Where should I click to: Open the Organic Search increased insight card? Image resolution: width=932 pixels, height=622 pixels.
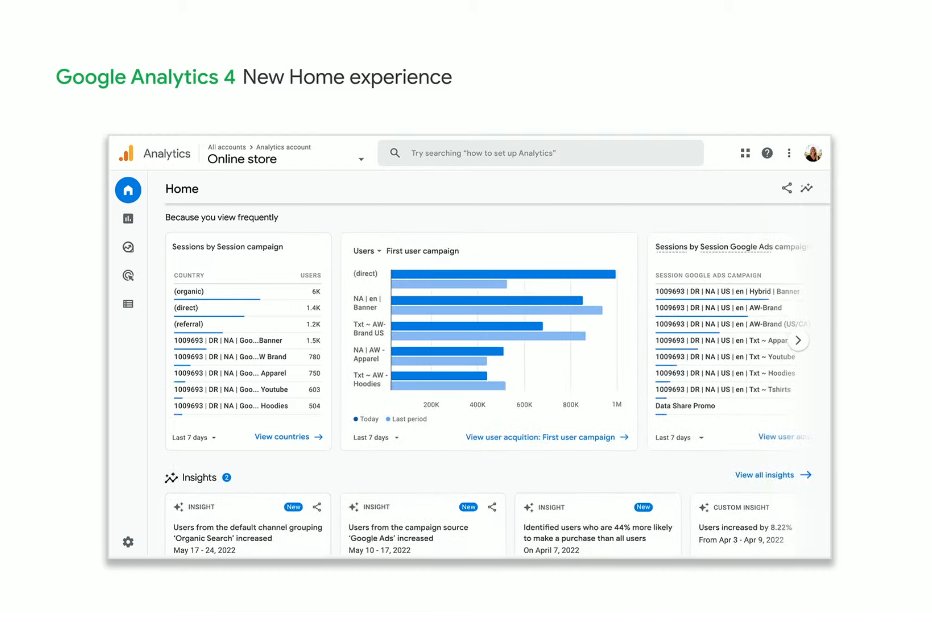248,526
